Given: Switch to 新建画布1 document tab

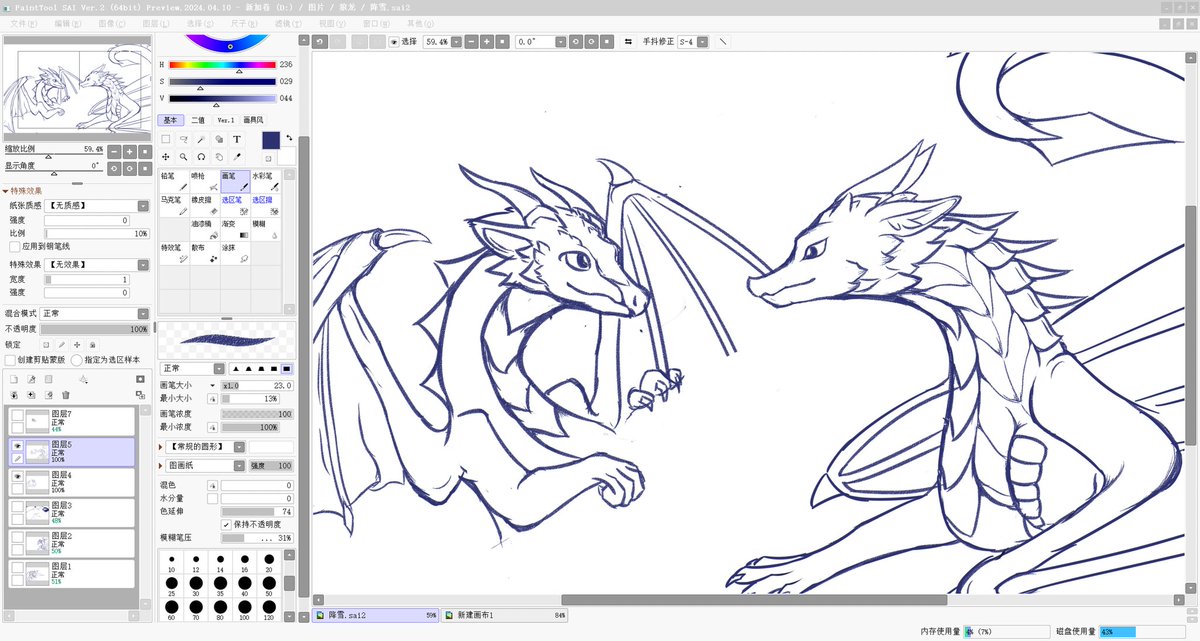Looking at the screenshot, I should (506, 615).
